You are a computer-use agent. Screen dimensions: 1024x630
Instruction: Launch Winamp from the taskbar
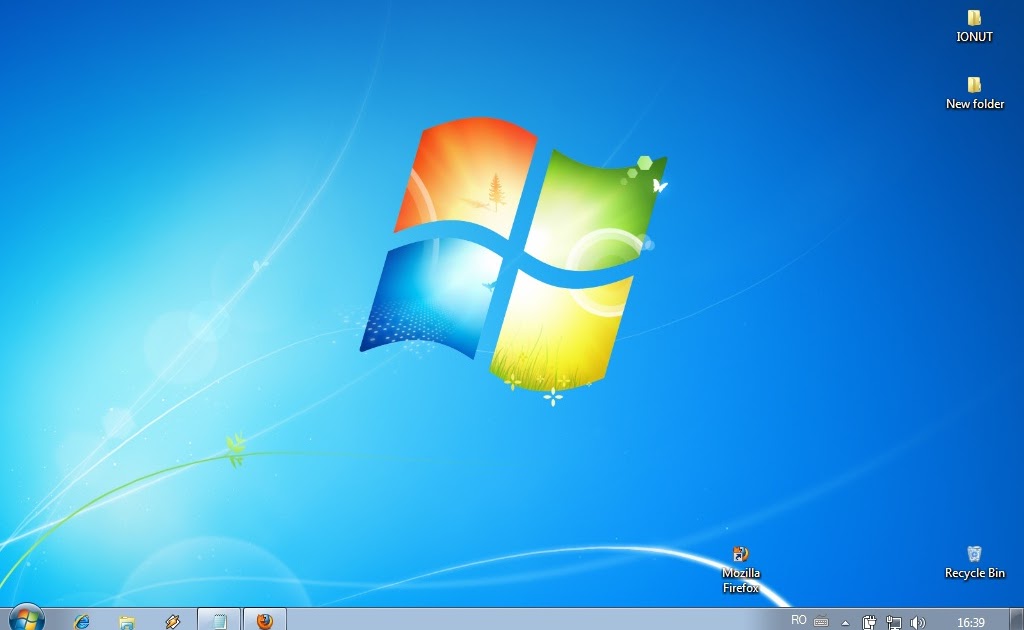pos(172,620)
